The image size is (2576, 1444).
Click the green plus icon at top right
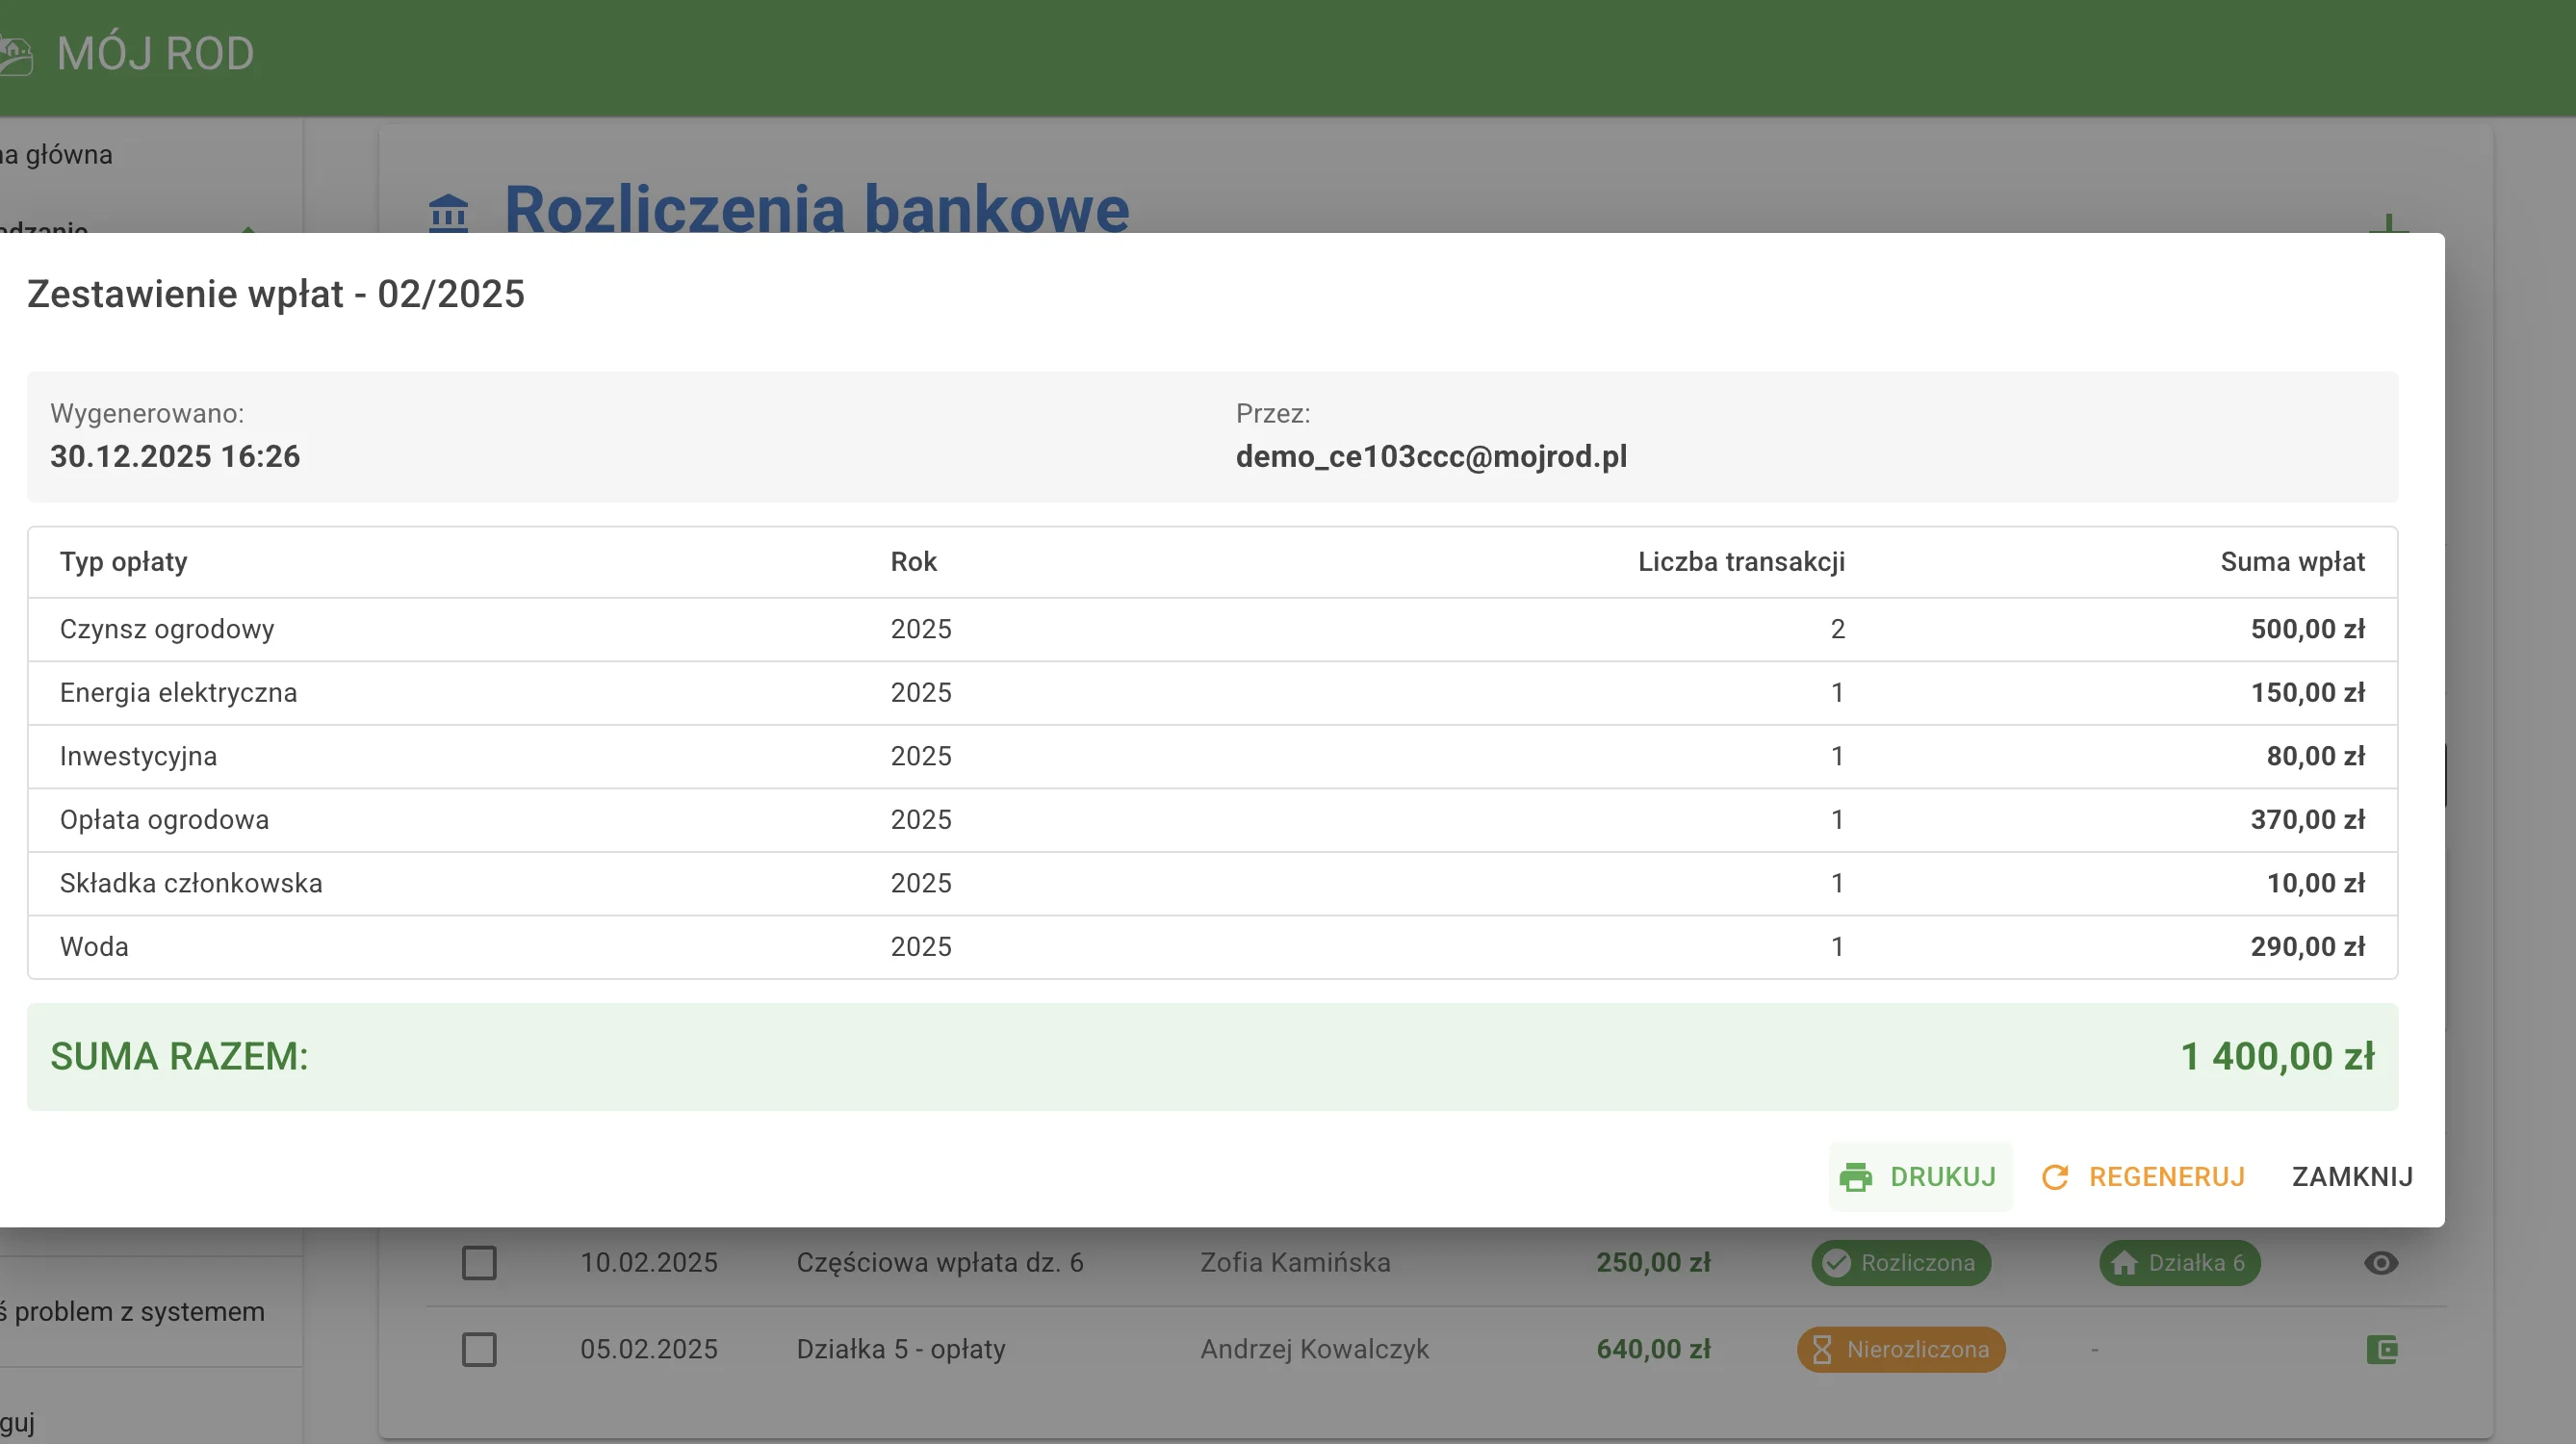(x=2389, y=225)
